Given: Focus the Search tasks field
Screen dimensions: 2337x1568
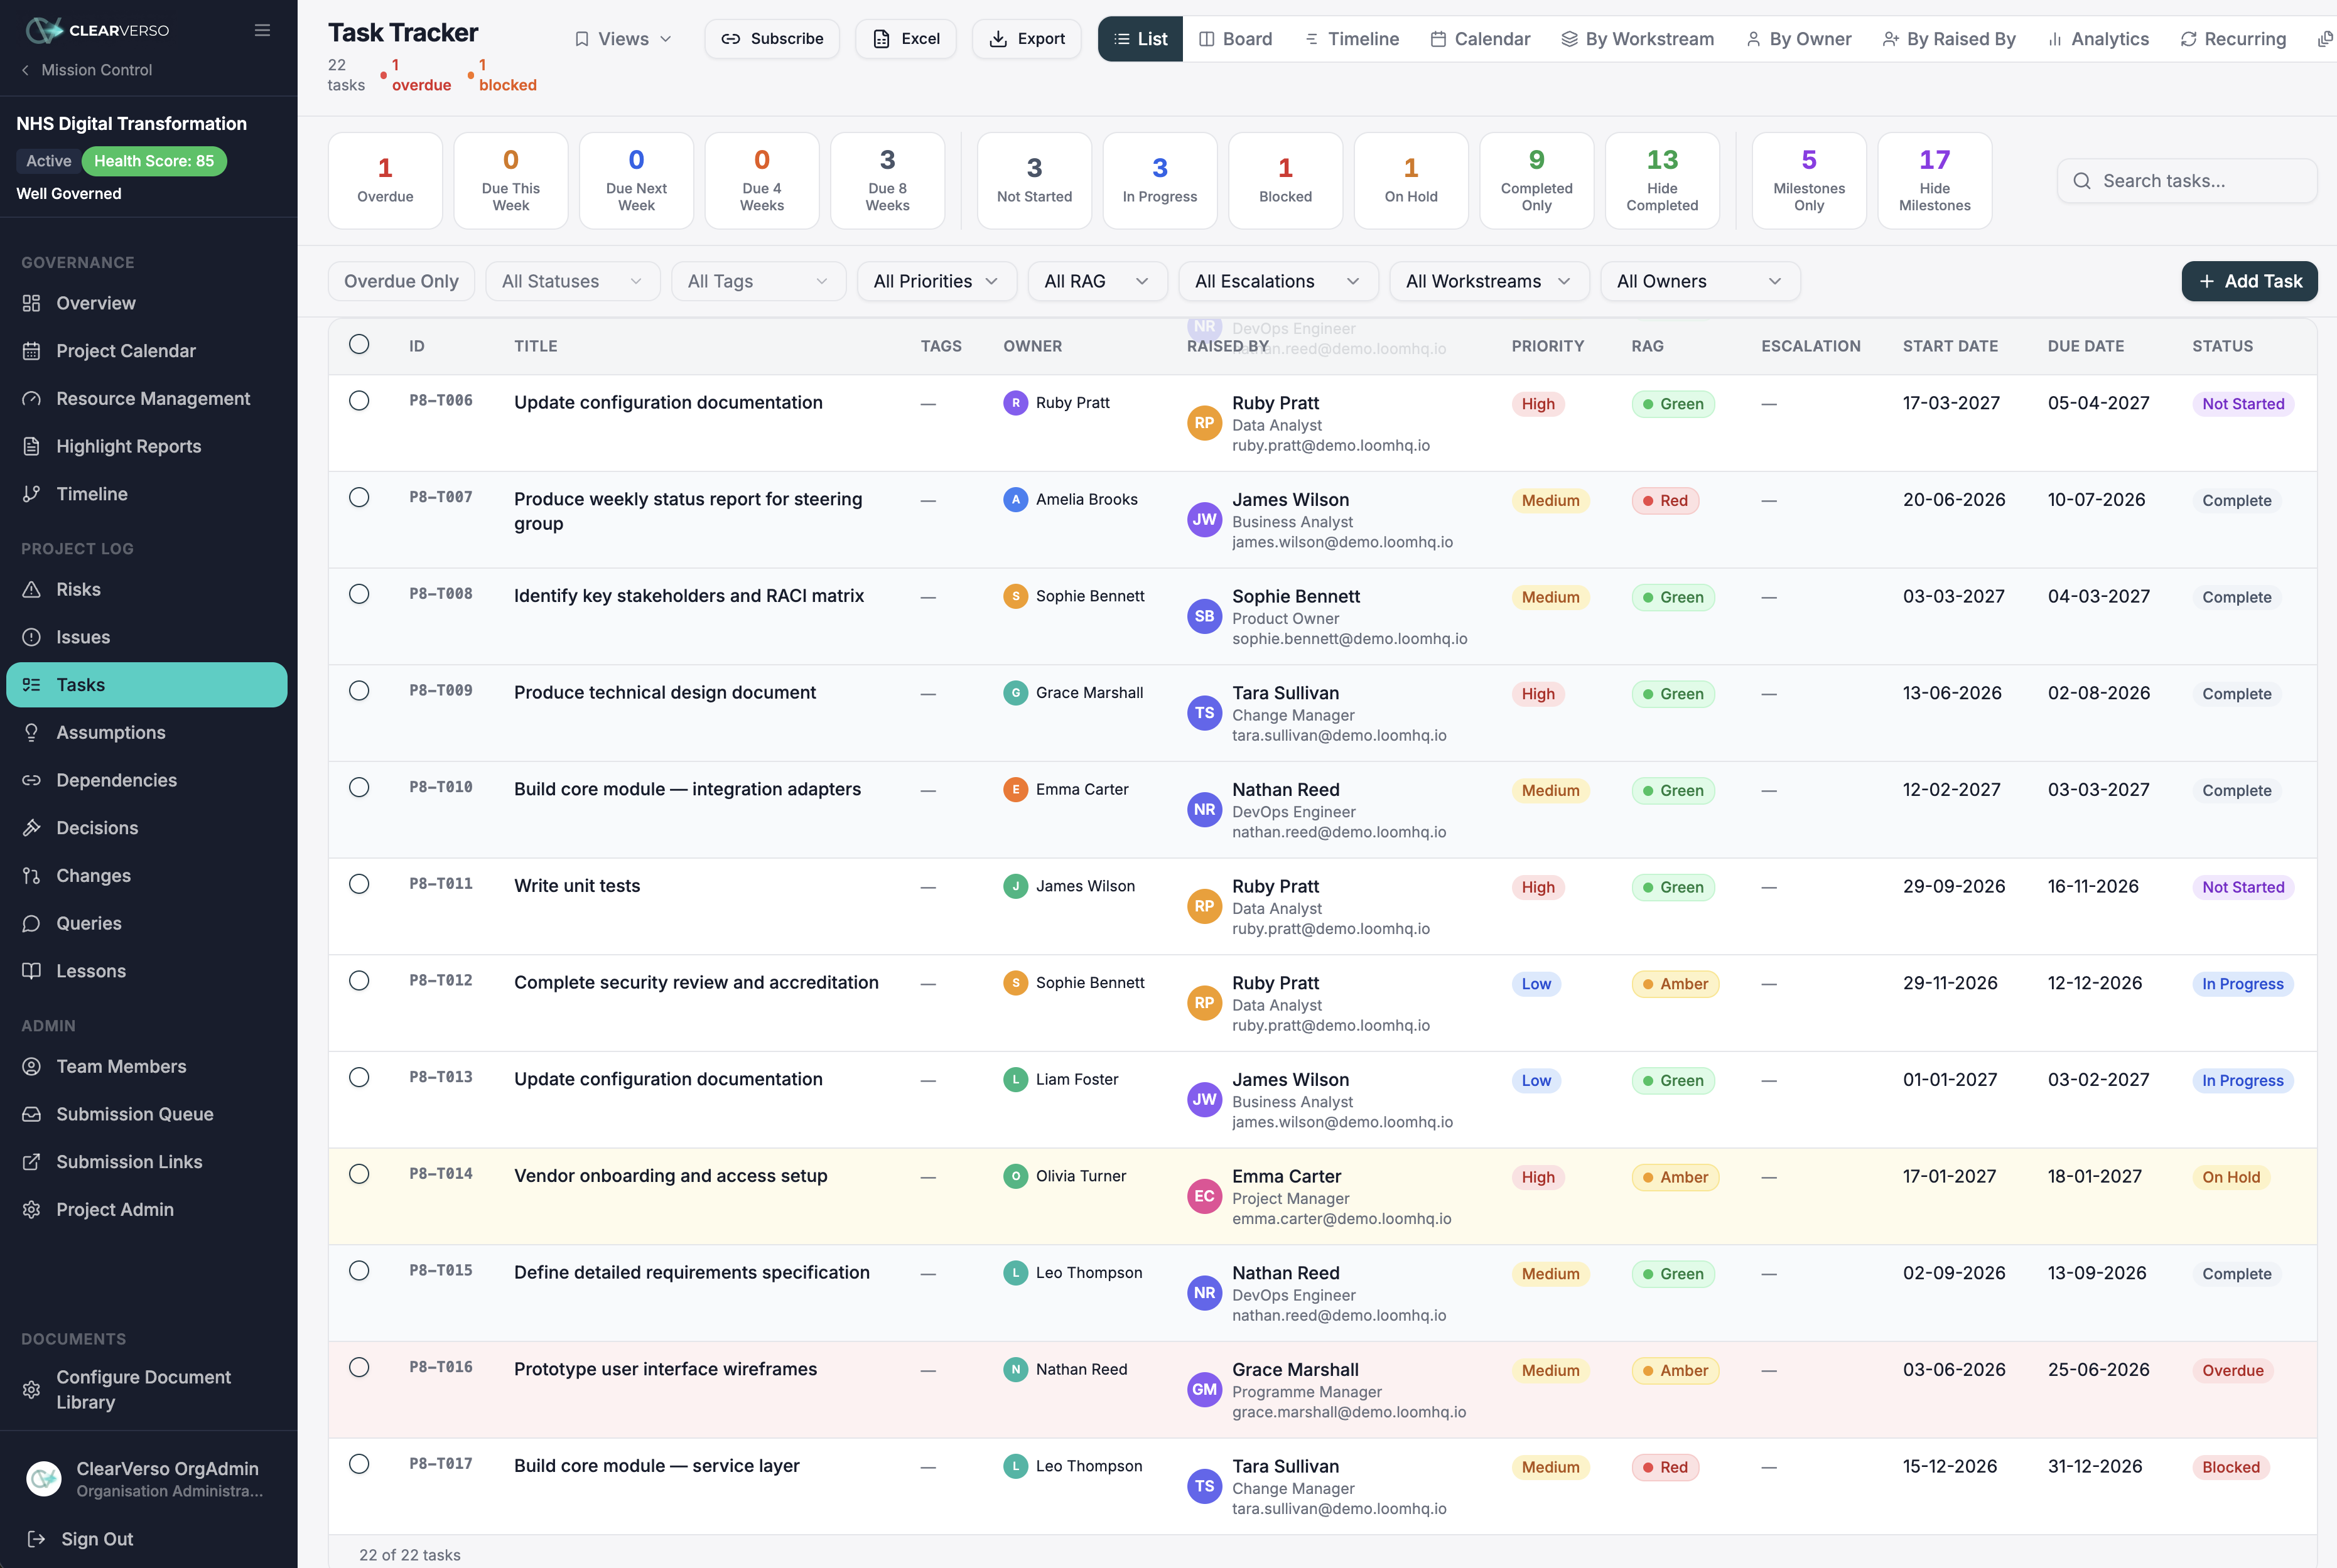Looking at the screenshot, I should coord(2186,181).
